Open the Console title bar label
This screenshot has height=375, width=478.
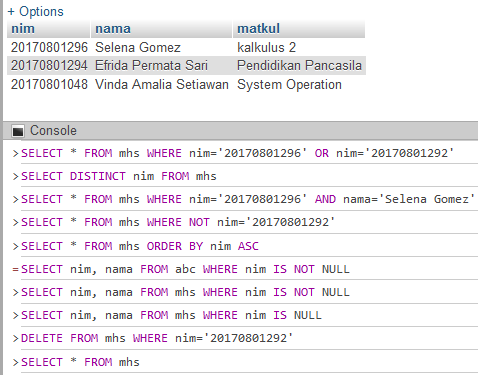point(53,131)
